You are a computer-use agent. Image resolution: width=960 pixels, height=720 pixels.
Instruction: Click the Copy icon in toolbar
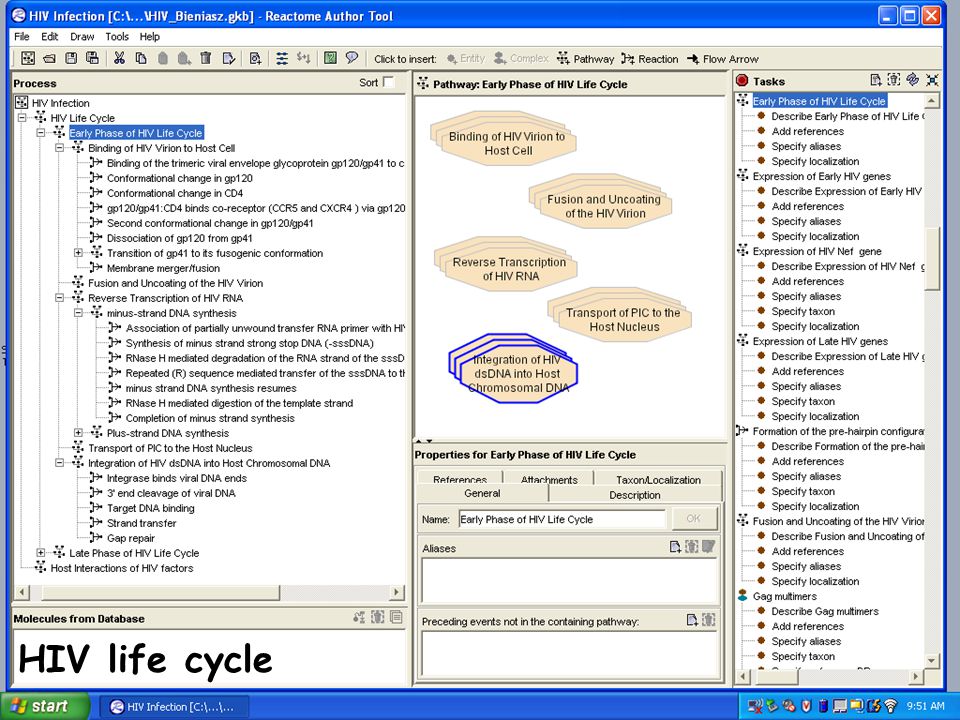point(141,58)
